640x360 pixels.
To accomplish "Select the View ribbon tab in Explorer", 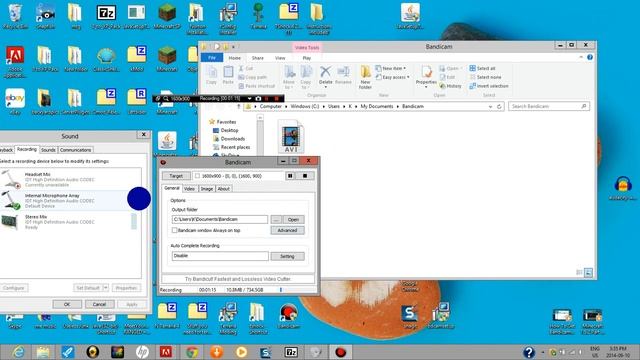I will (280, 58).
